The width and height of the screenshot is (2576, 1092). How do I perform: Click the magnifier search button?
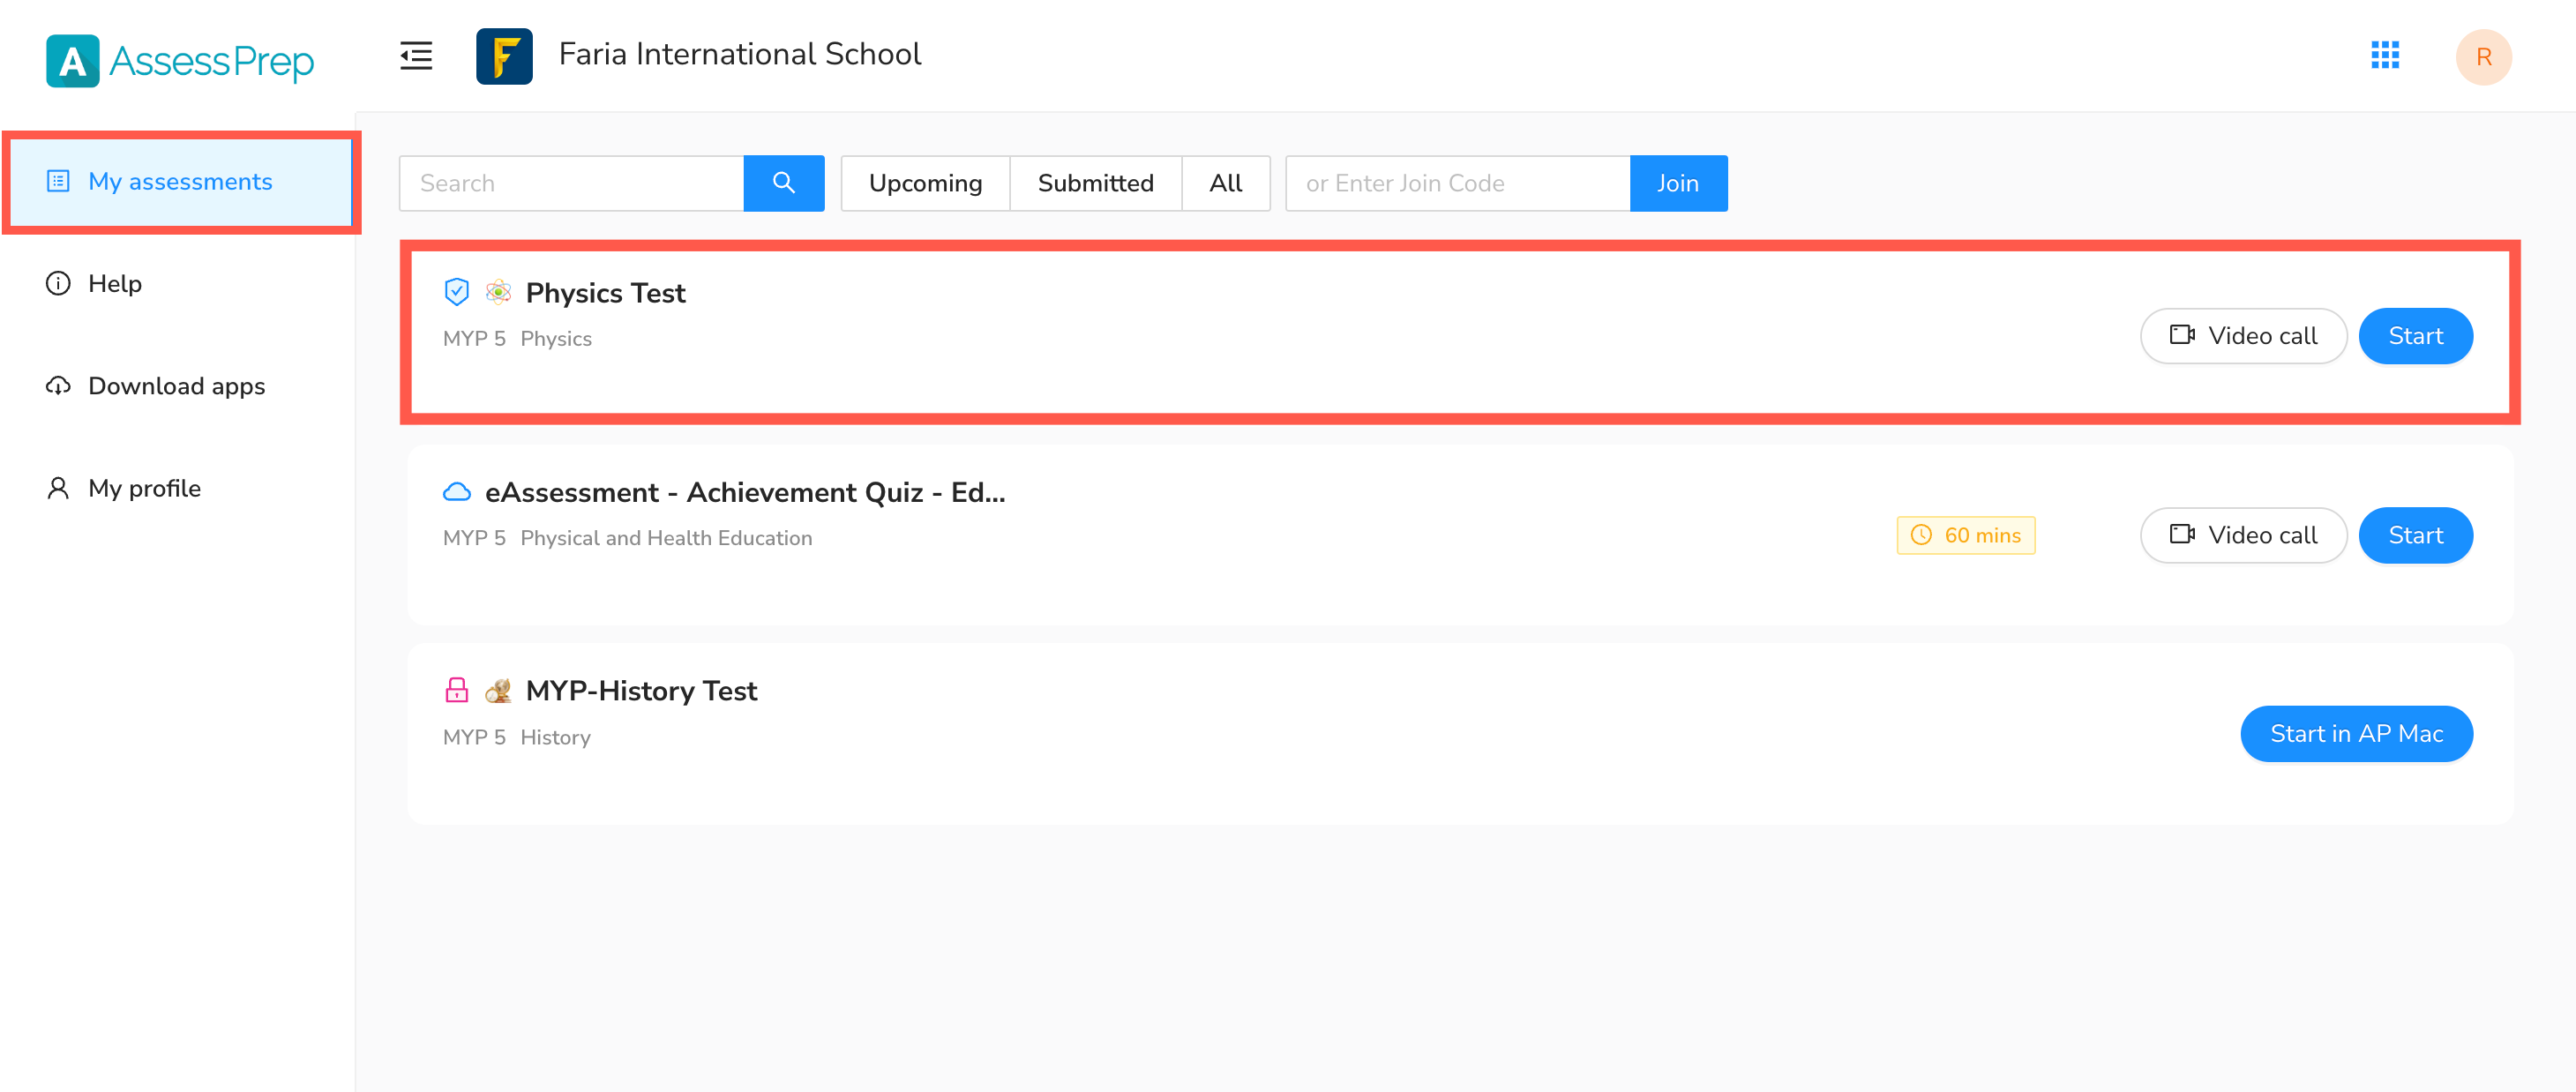pyautogui.click(x=783, y=183)
